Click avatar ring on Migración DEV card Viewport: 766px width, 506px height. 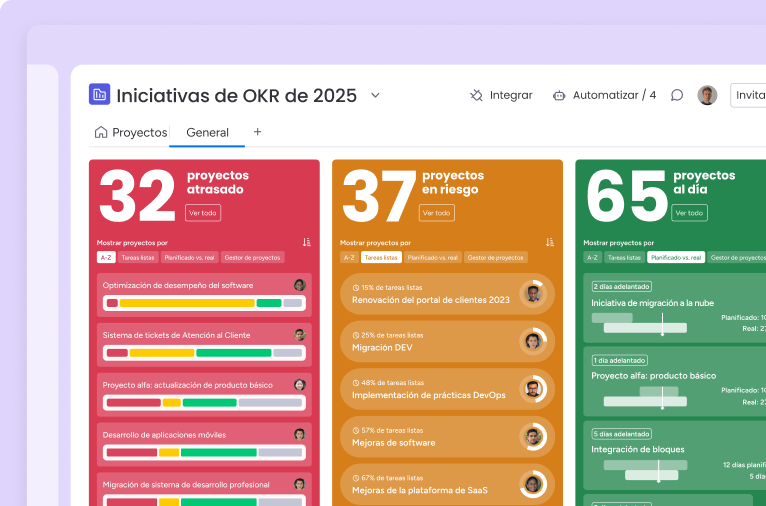coord(533,341)
